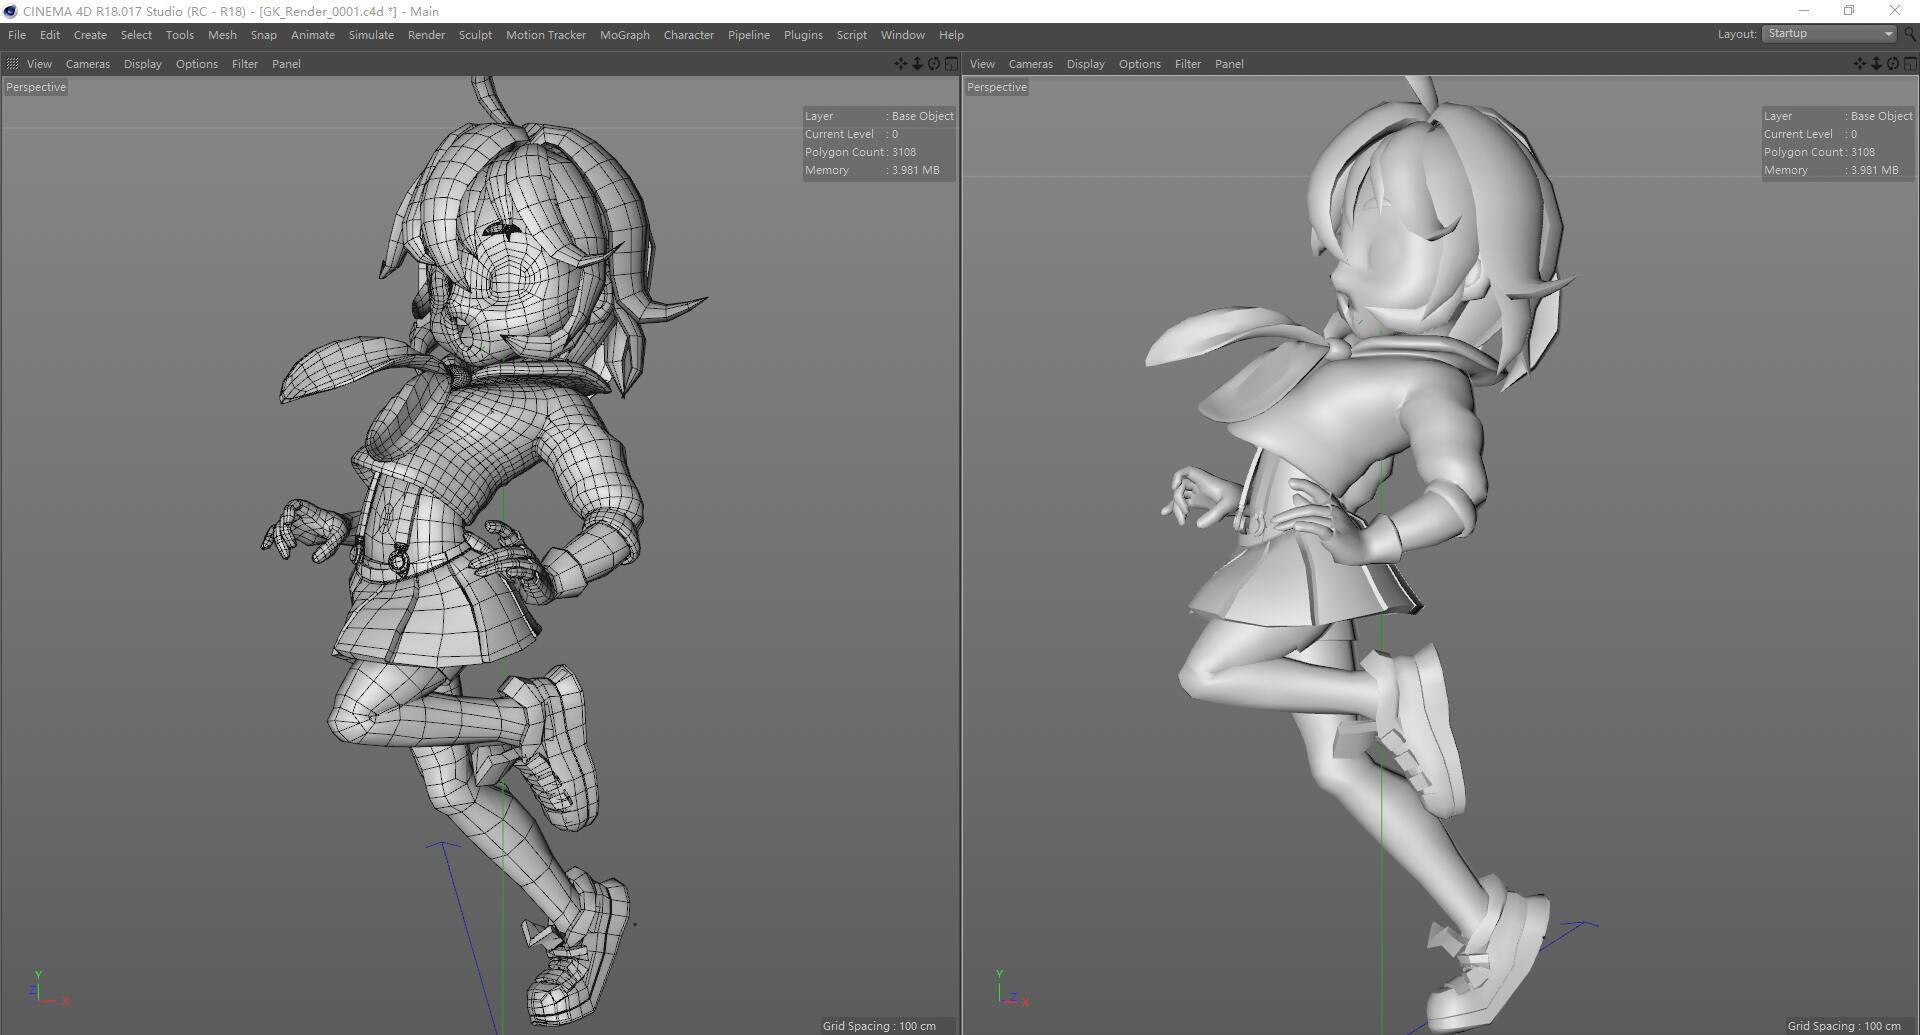Open the Cameras menu in left viewport
The height and width of the screenshot is (1035, 1920).
pos(87,64)
